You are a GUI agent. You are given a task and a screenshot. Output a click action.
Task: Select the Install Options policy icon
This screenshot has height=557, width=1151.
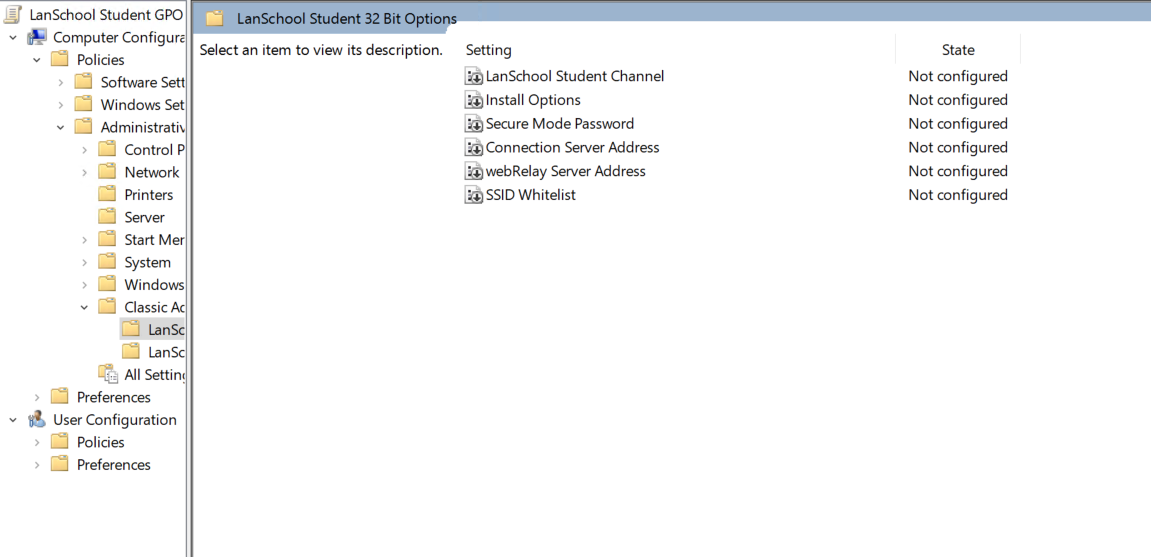(x=473, y=100)
